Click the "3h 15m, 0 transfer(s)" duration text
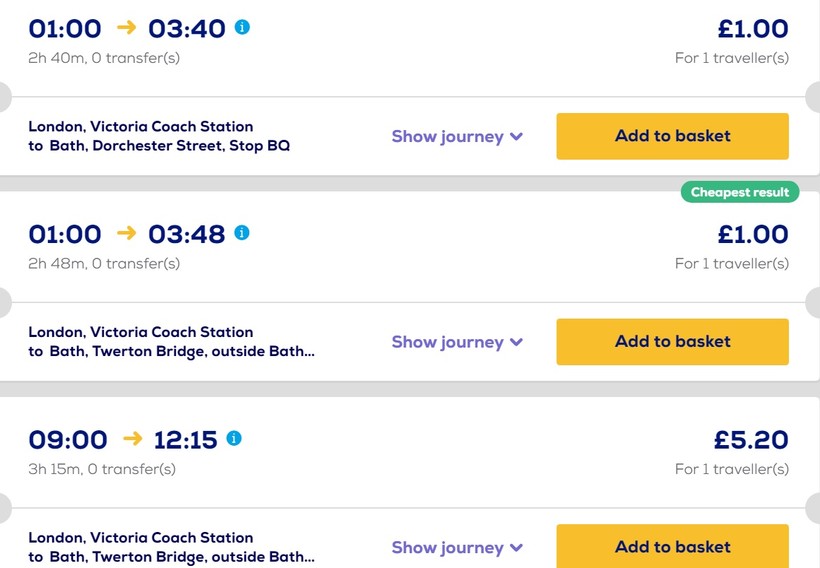820x568 pixels. 102,469
